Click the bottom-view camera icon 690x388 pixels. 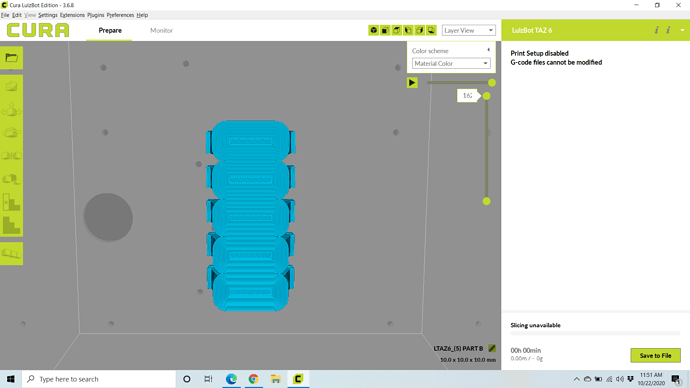tap(431, 30)
